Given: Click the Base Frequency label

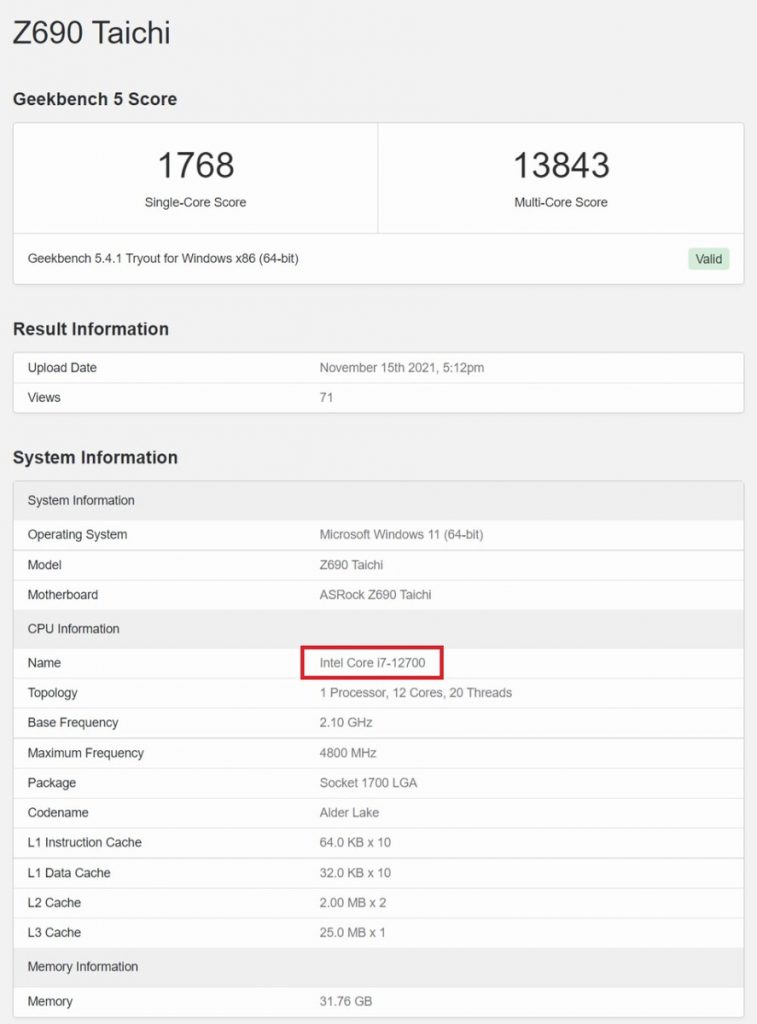Looking at the screenshot, I should coord(72,723).
